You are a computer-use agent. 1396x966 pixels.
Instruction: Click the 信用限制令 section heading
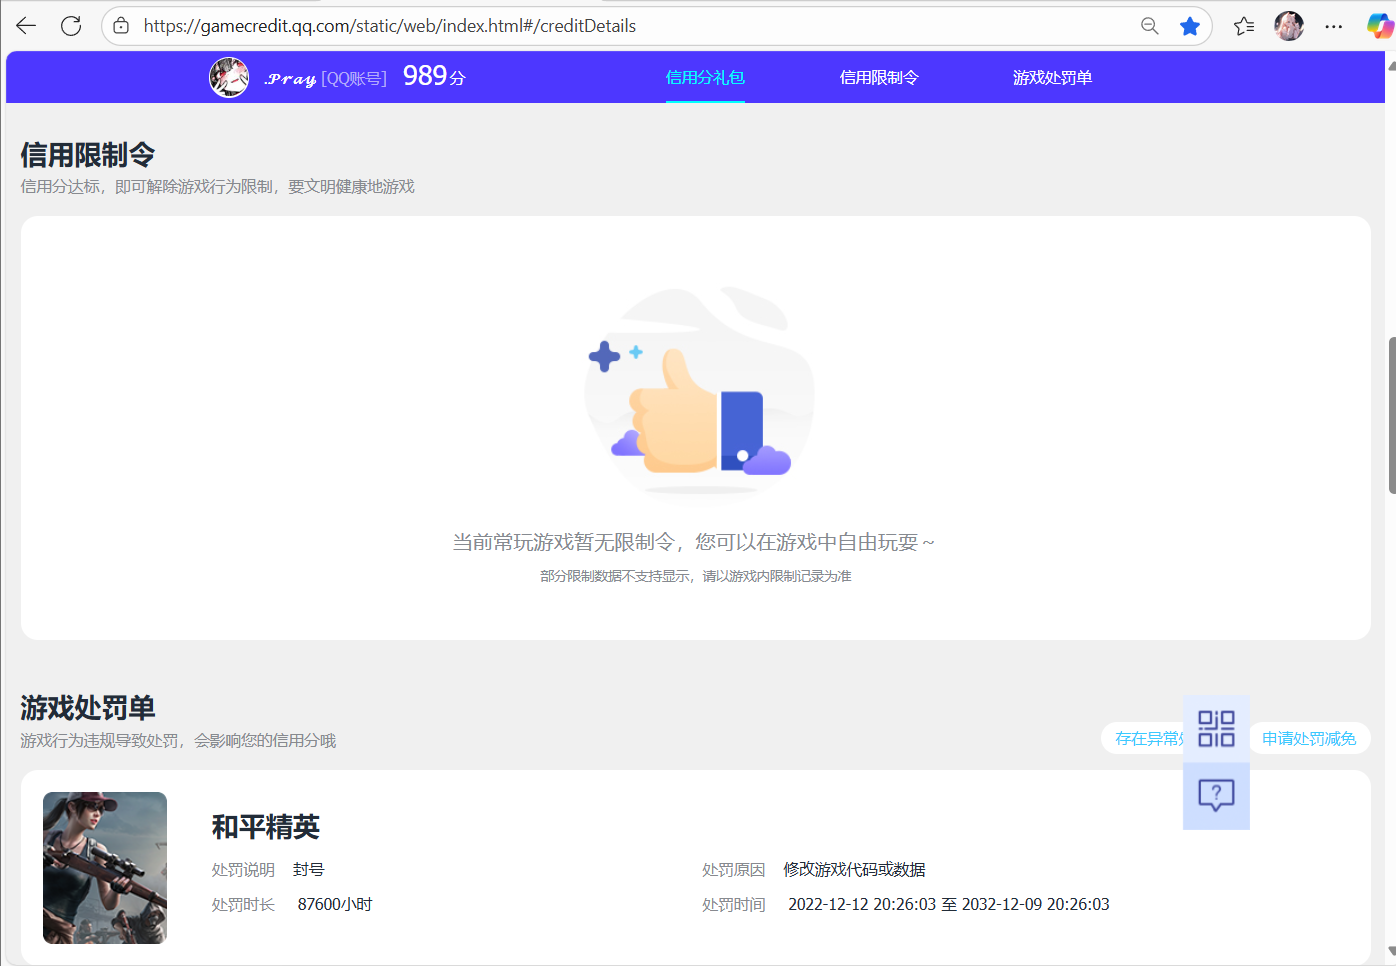(88, 155)
